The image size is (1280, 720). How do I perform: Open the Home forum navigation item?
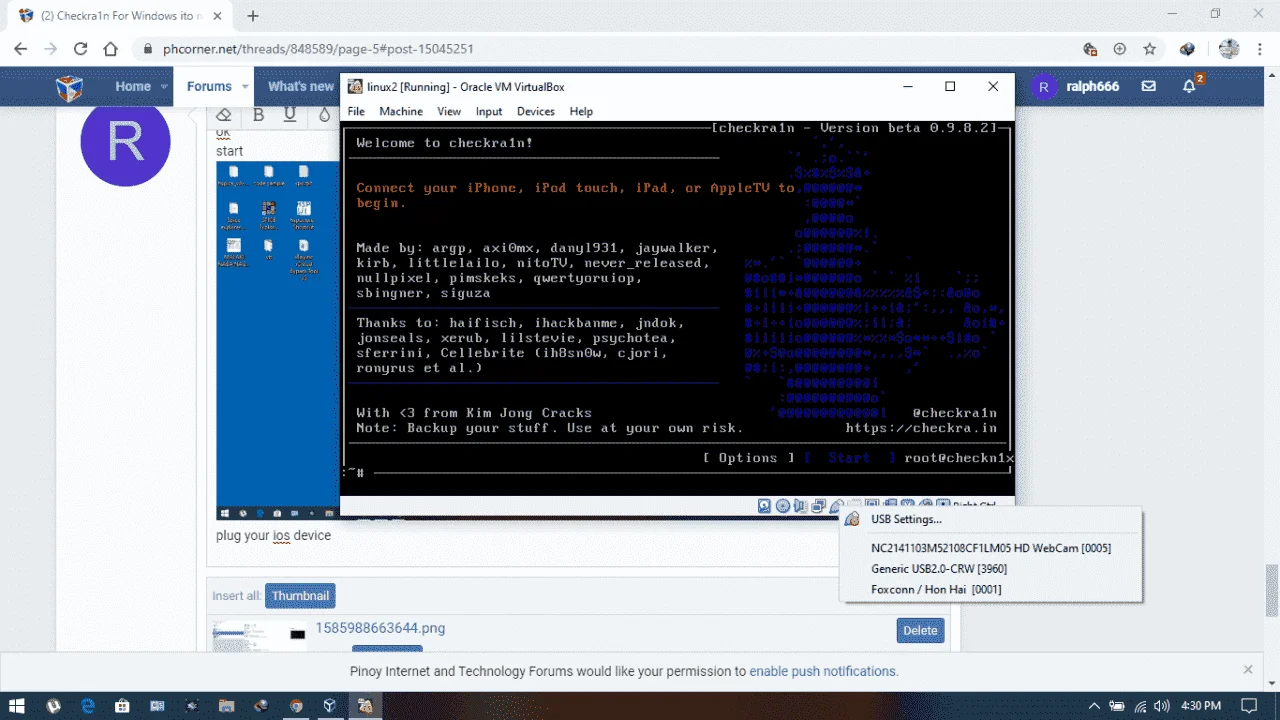point(133,87)
